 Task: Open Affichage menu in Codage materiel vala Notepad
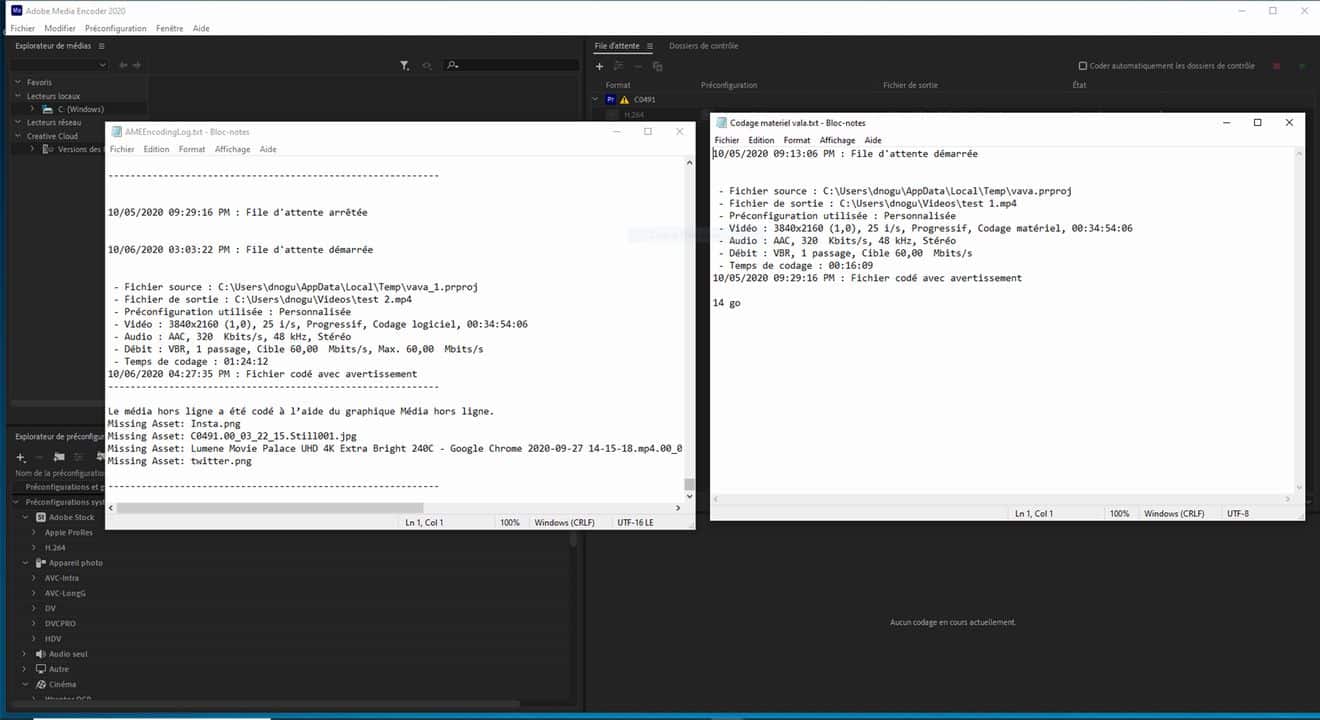pos(838,140)
